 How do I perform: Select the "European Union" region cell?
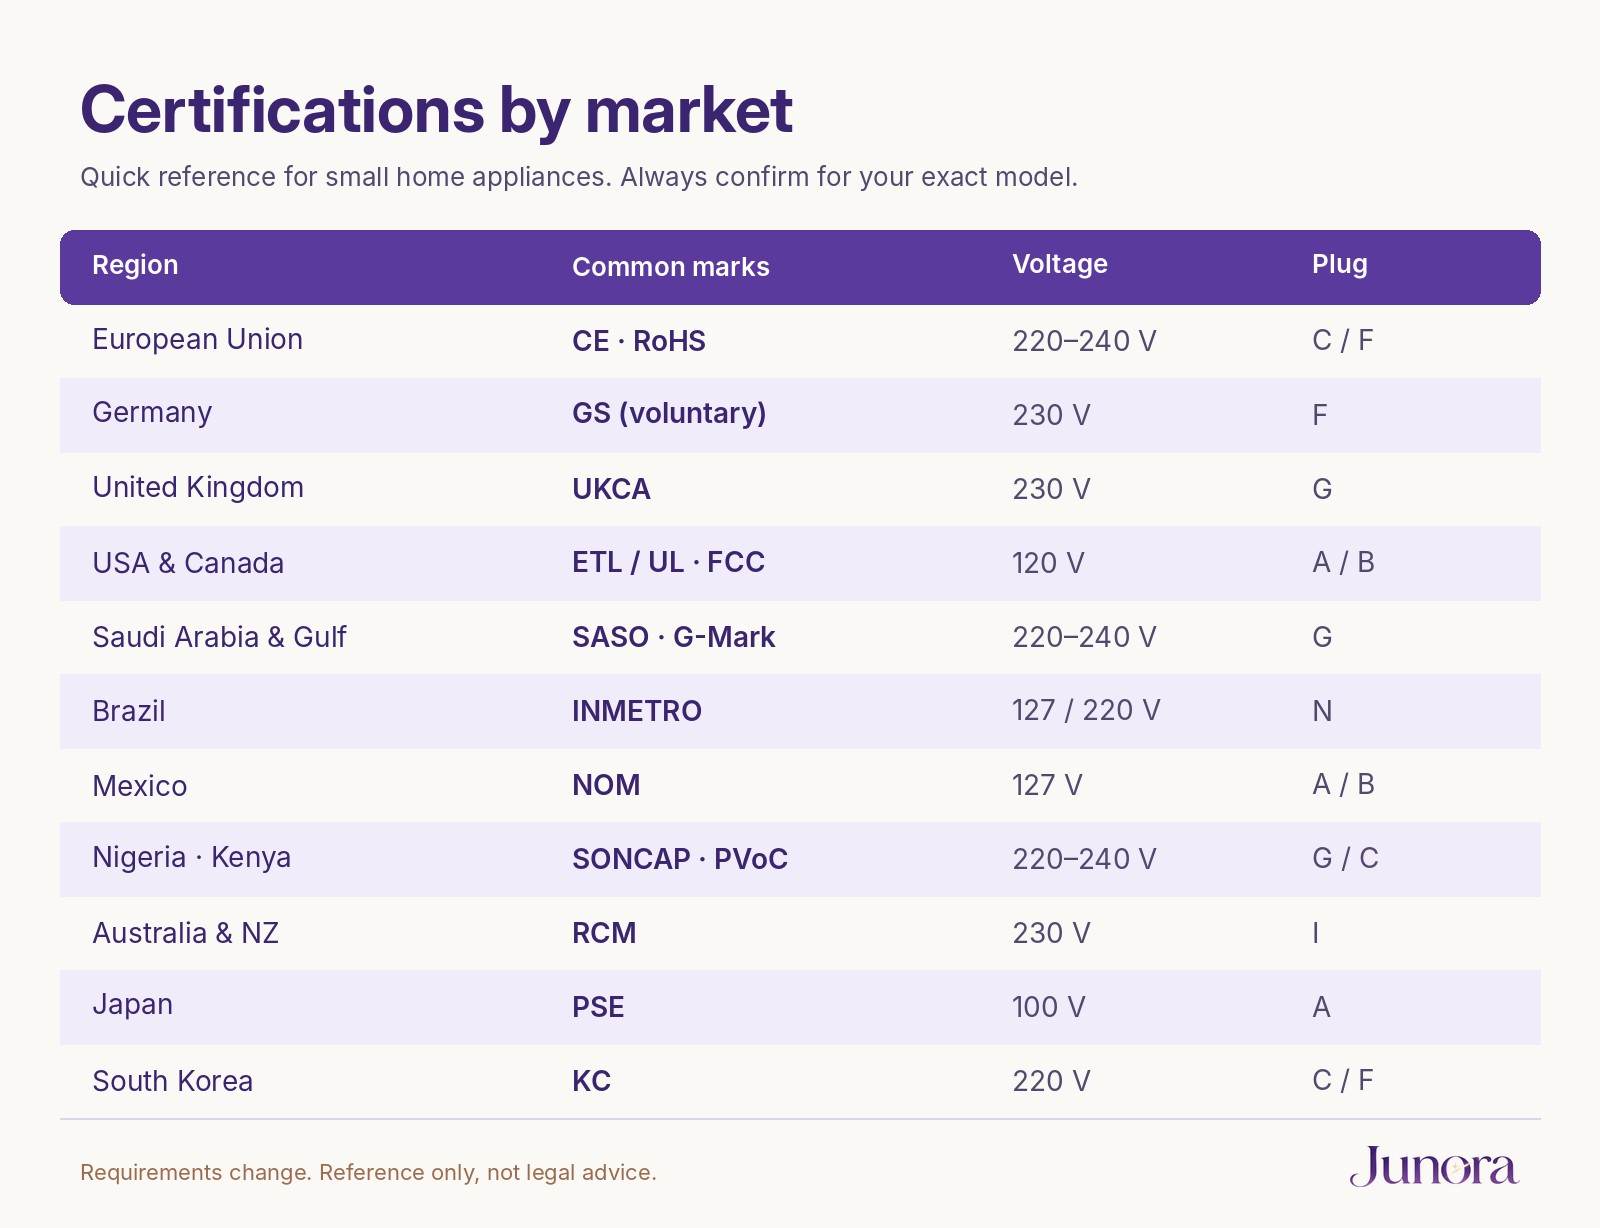tap(197, 339)
